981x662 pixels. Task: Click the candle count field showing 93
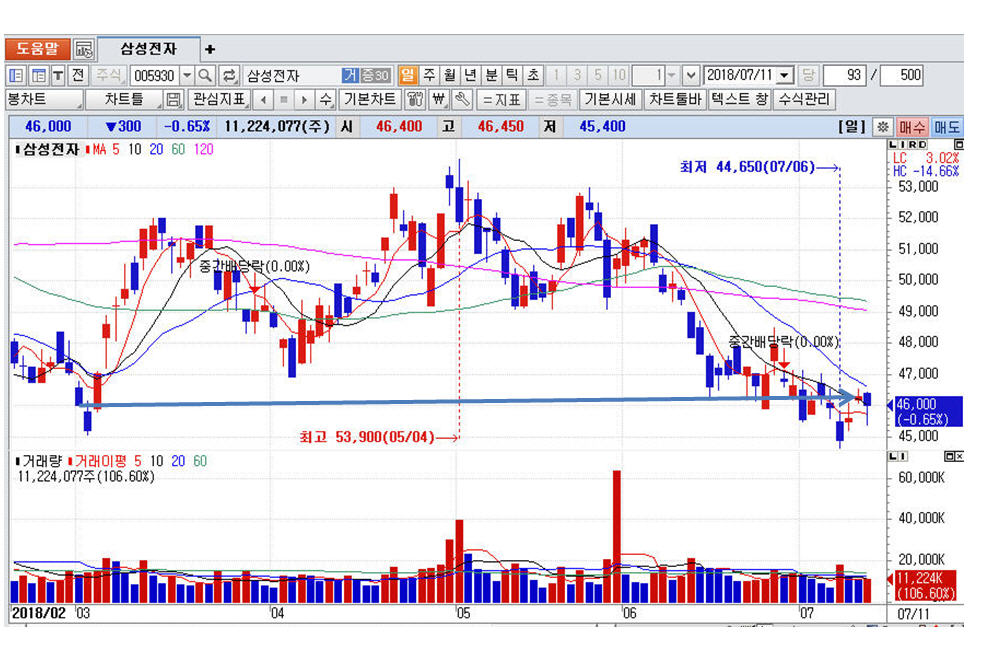(844, 75)
